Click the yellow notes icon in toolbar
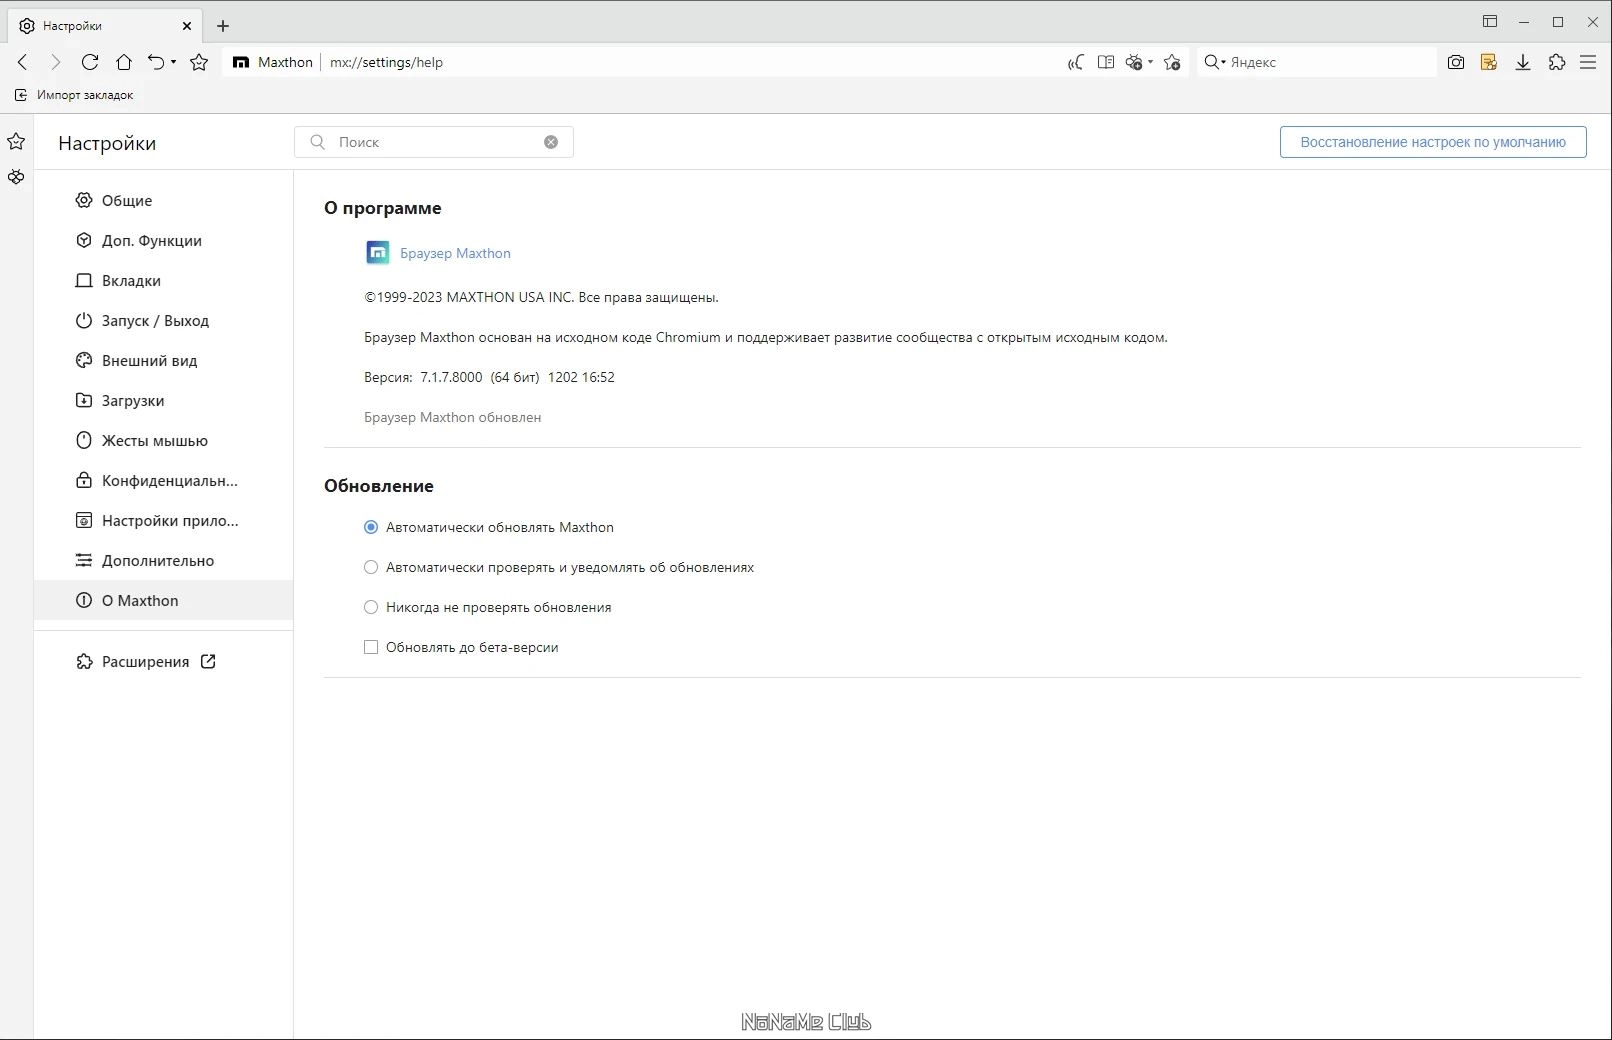 tap(1489, 62)
